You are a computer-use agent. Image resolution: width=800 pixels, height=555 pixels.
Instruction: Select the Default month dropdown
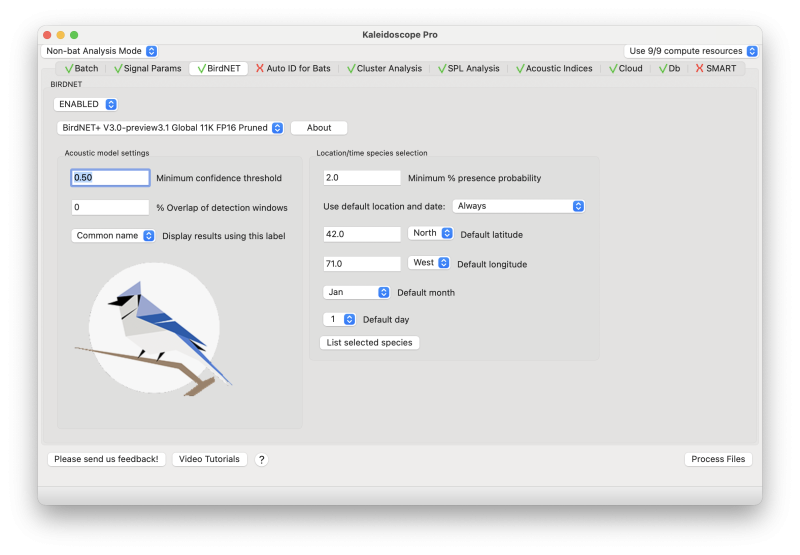click(x=357, y=292)
